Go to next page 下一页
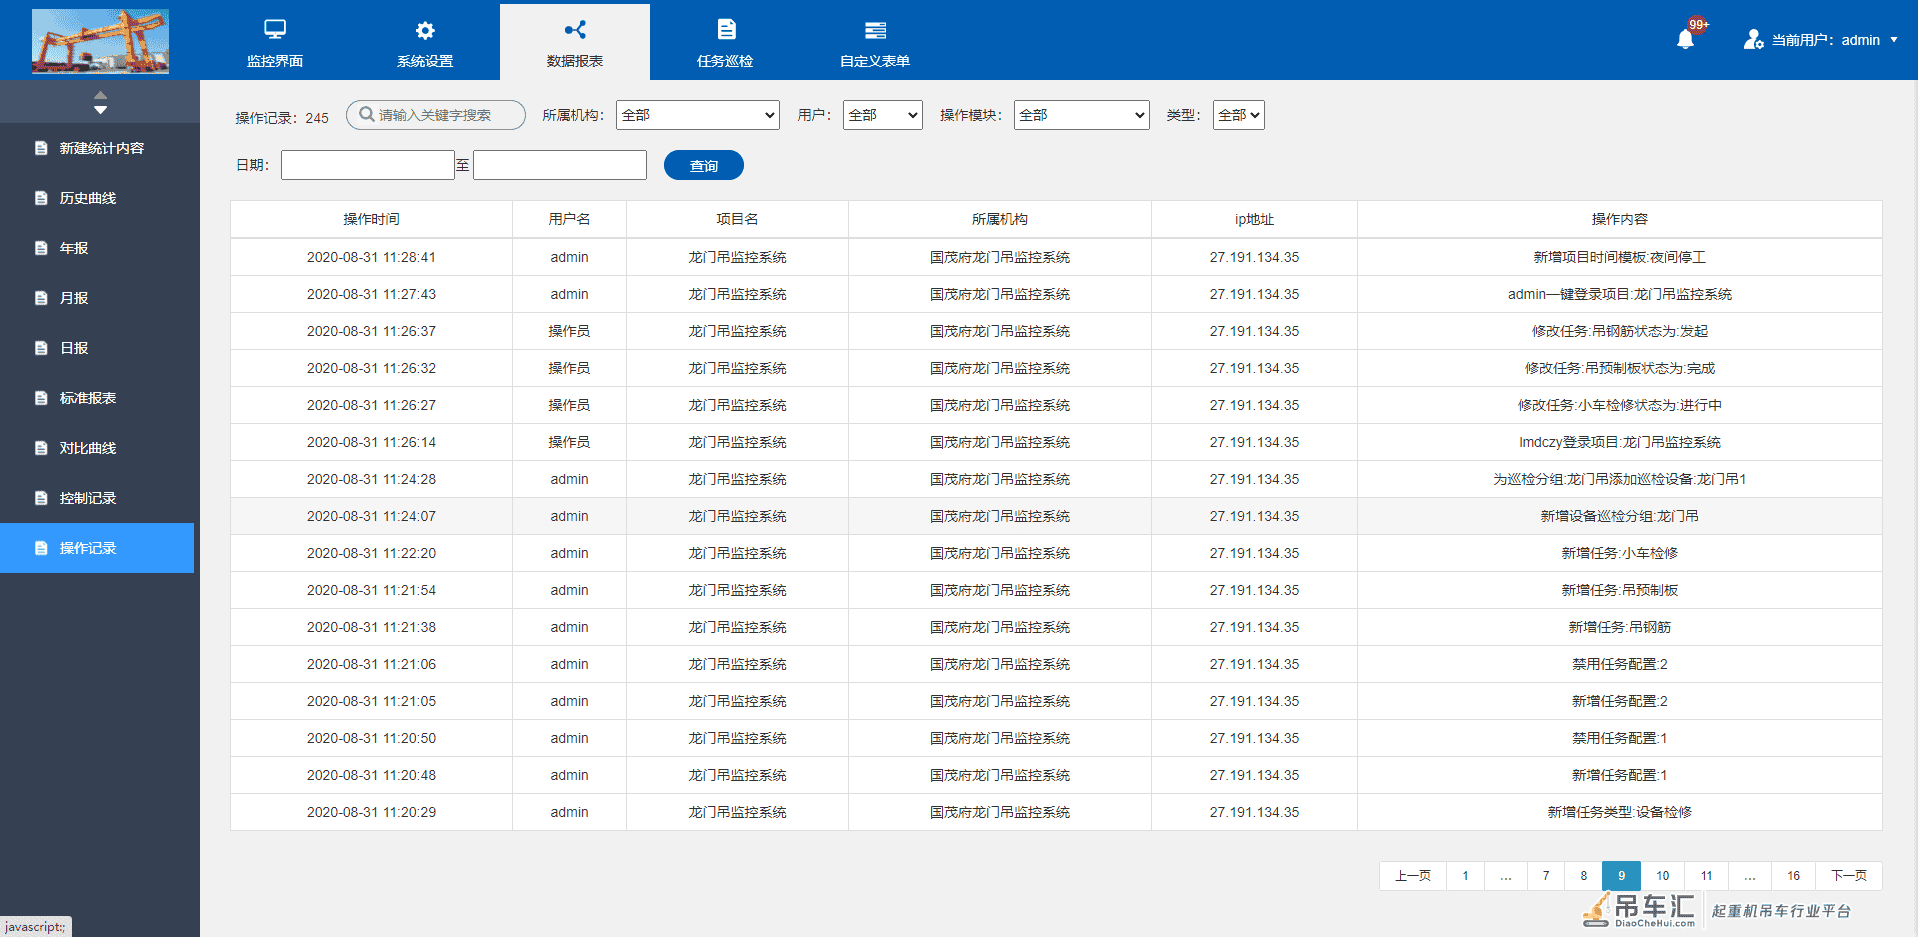The image size is (1918, 937). pyautogui.click(x=1849, y=876)
